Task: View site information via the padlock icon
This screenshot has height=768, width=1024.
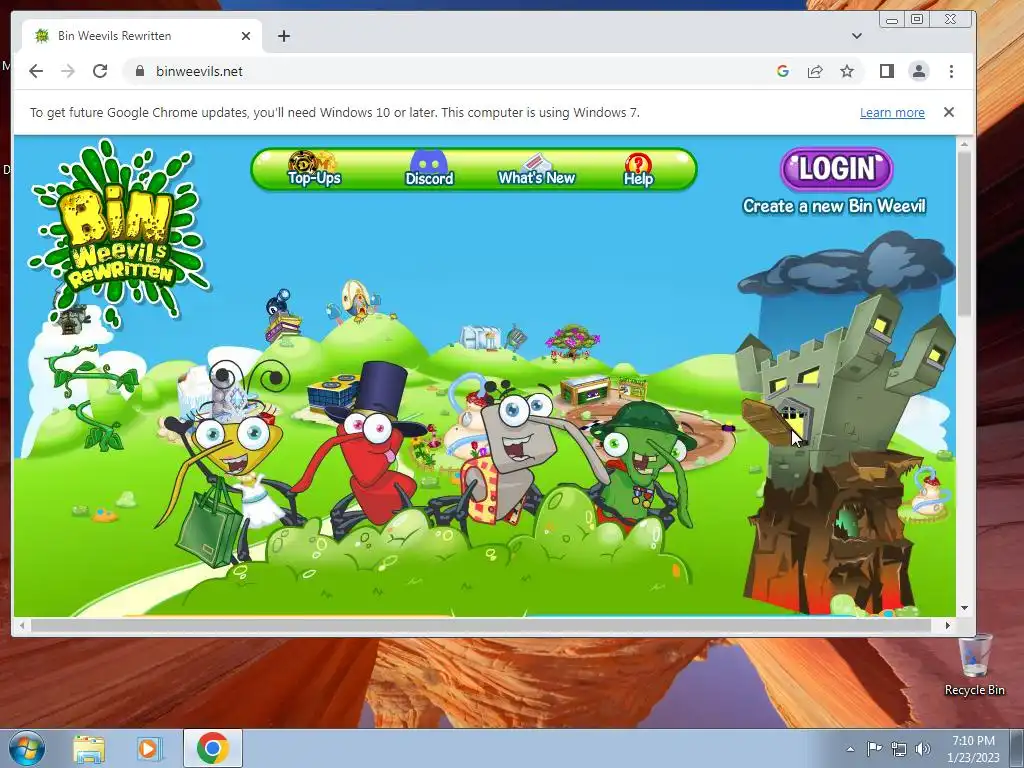Action: 139,71
